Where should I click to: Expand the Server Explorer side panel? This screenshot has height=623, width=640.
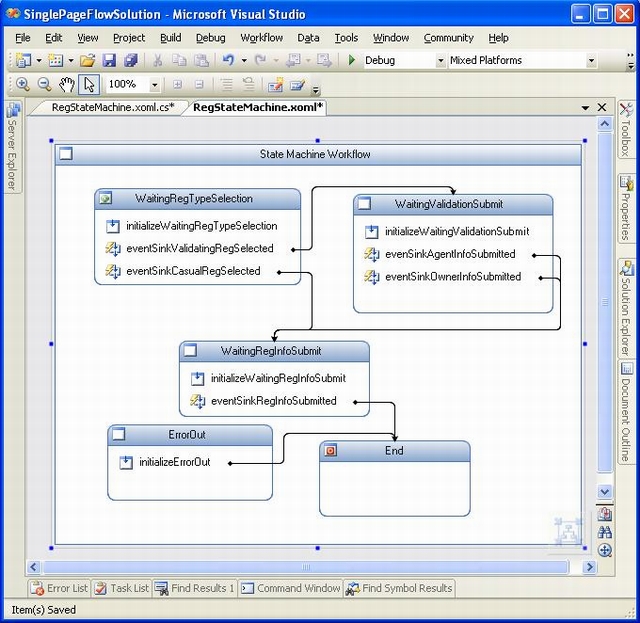(12, 147)
